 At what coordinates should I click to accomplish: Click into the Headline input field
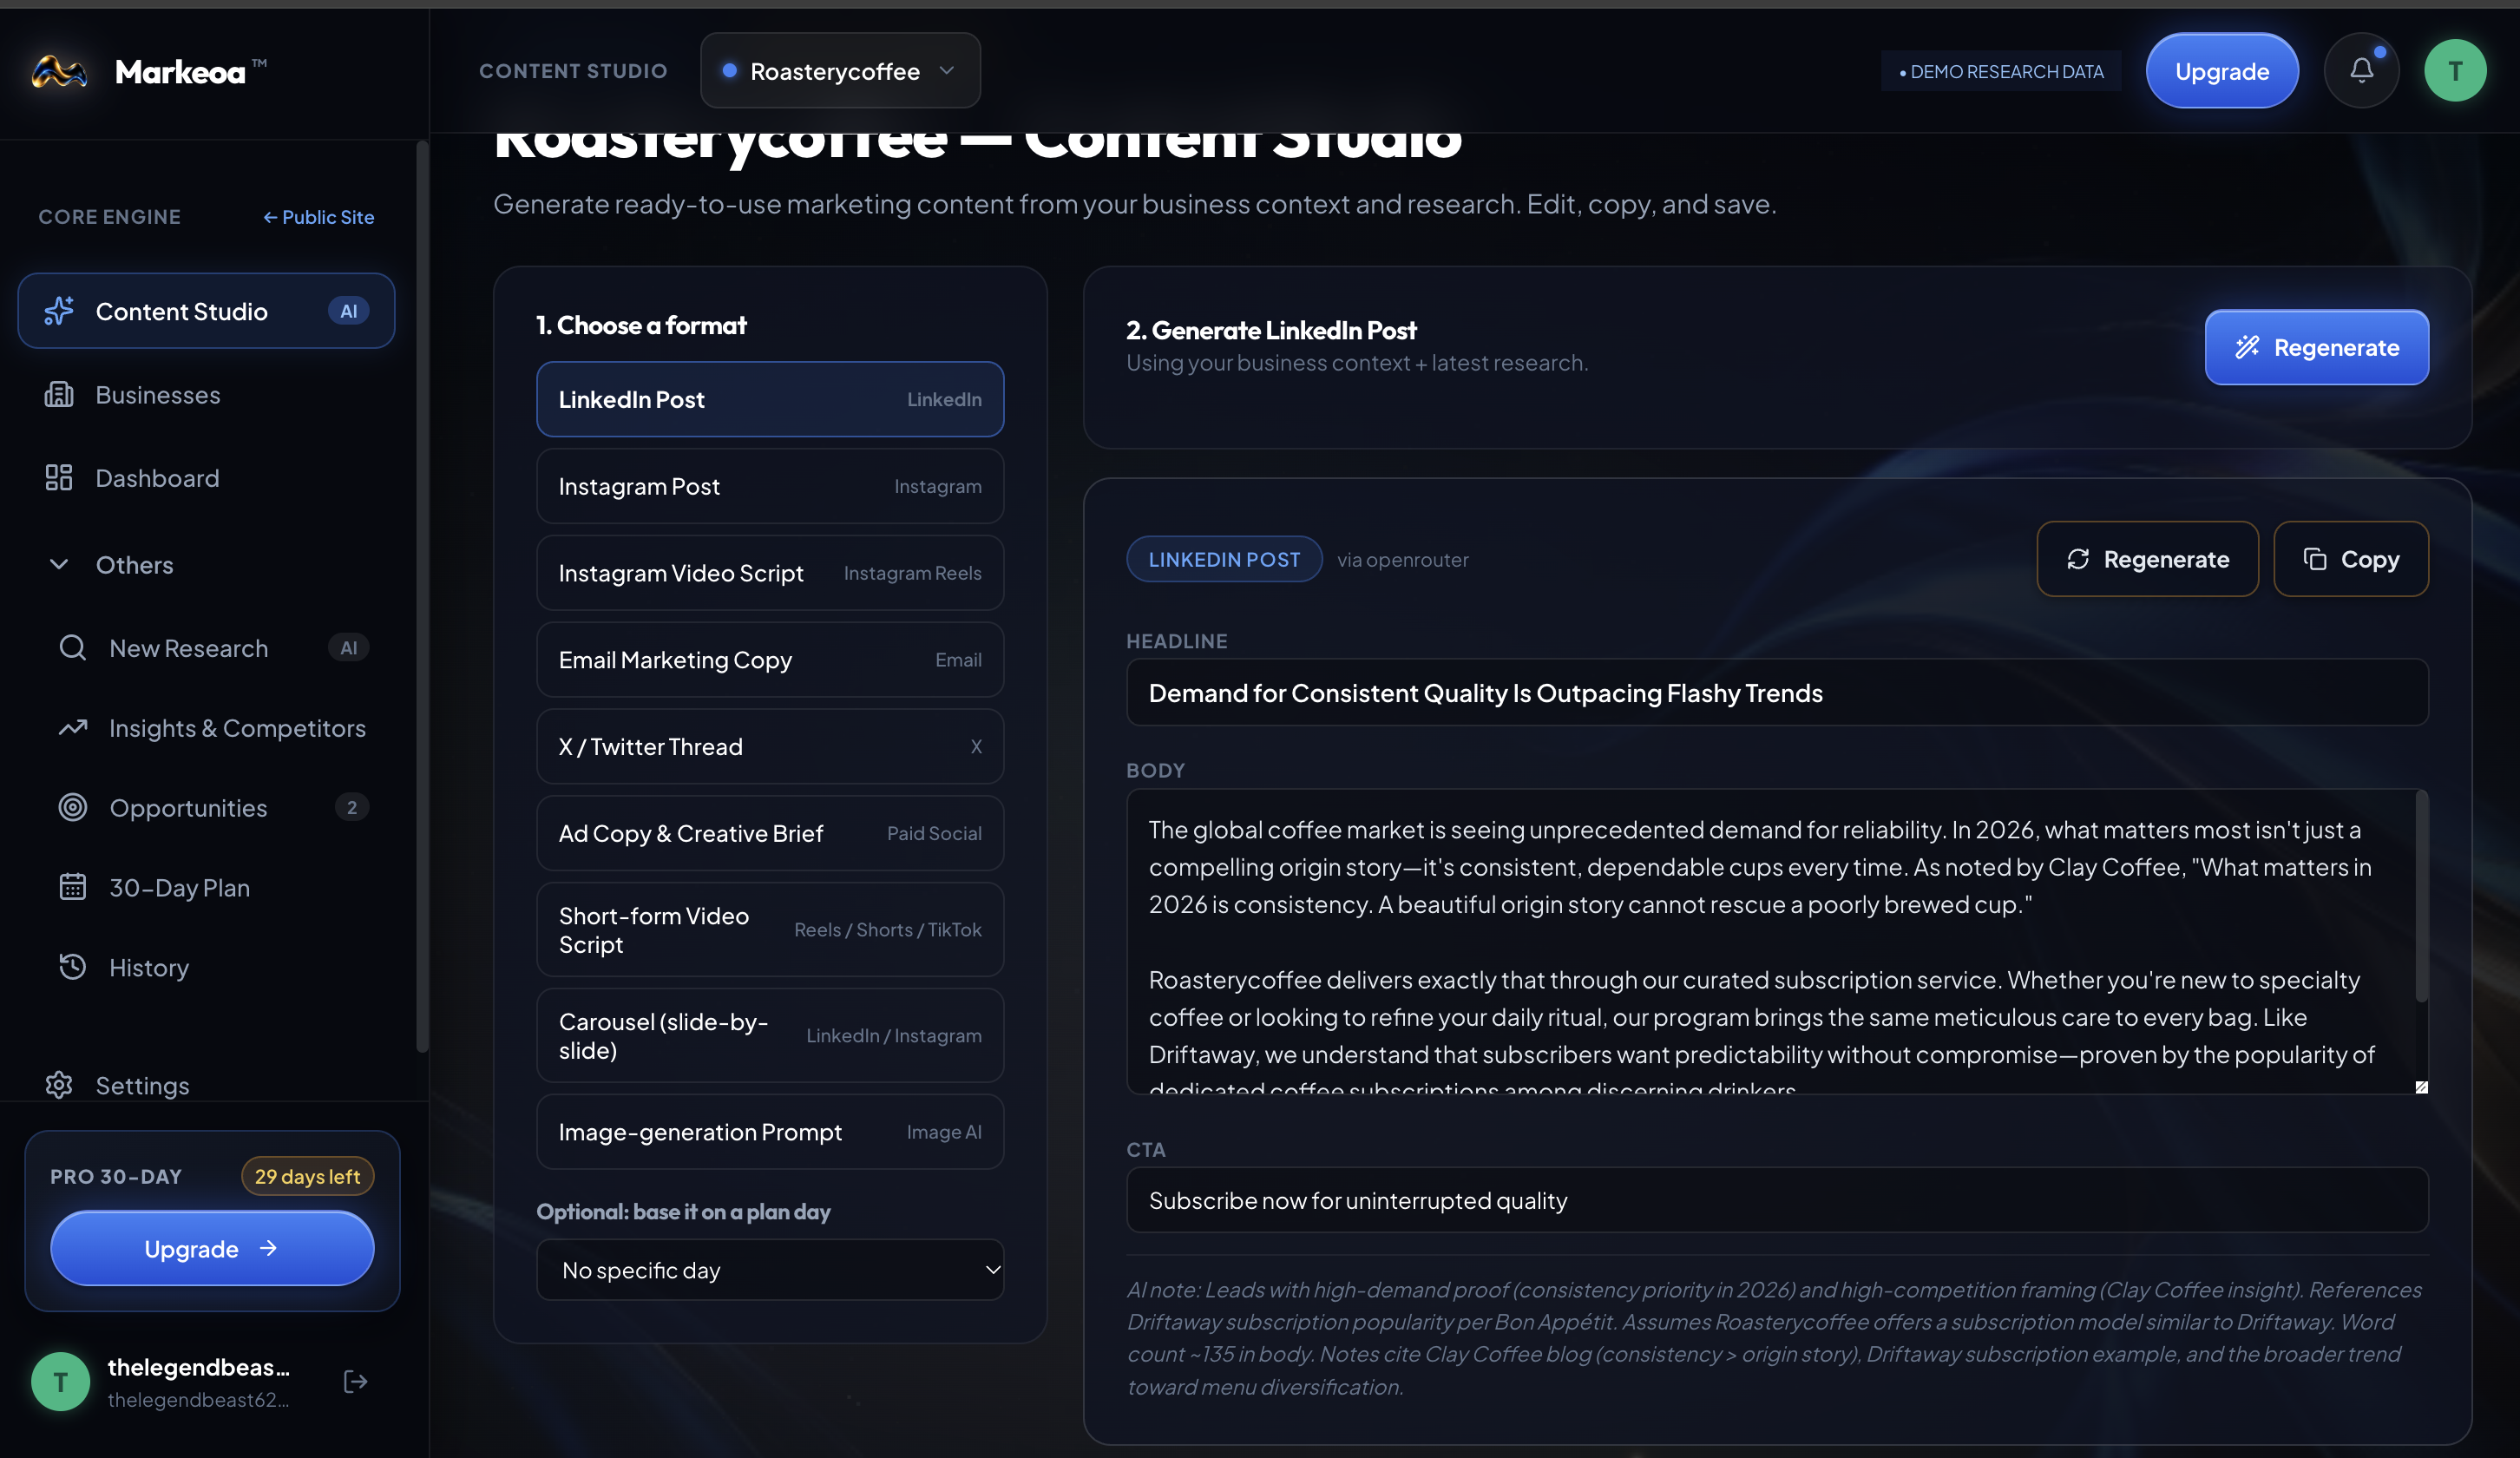point(1777,692)
